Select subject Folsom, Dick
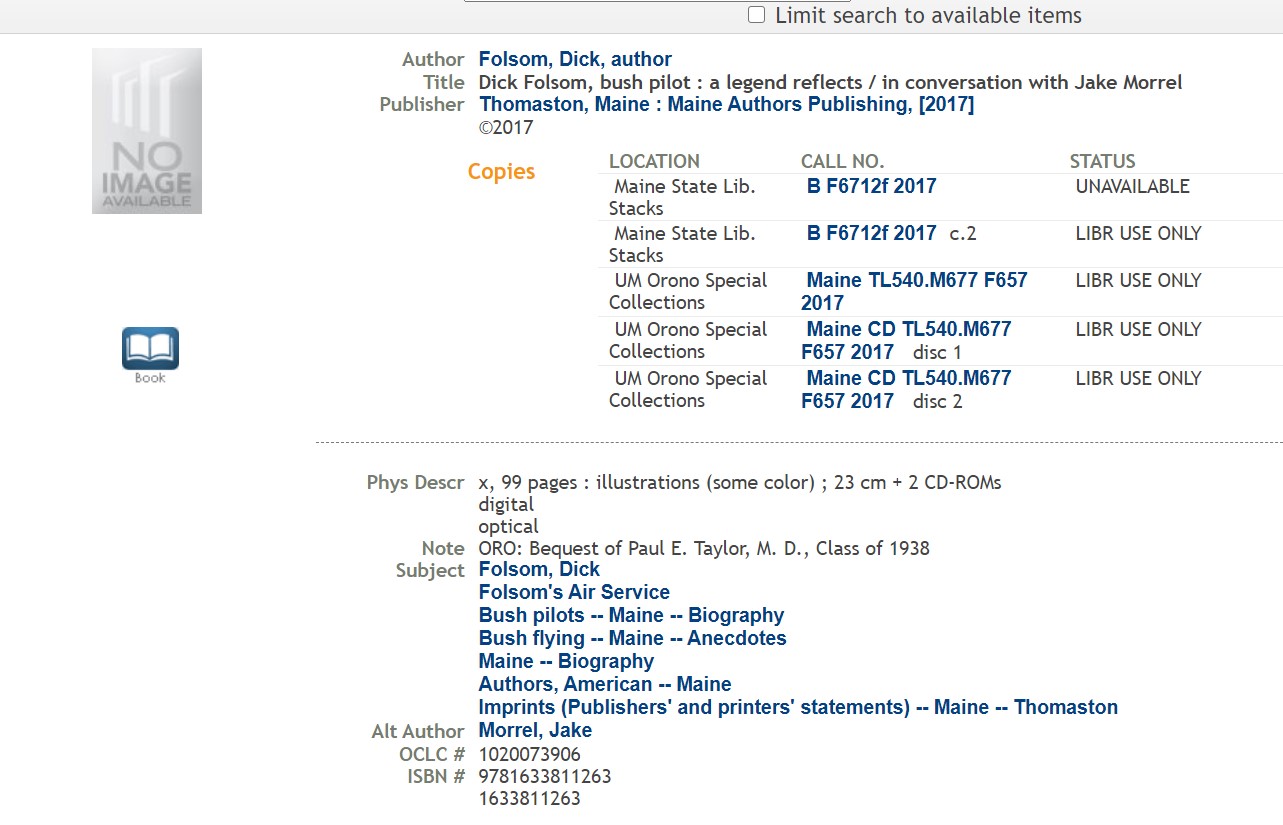Screen dimensions: 1283x825 click(x=539, y=569)
